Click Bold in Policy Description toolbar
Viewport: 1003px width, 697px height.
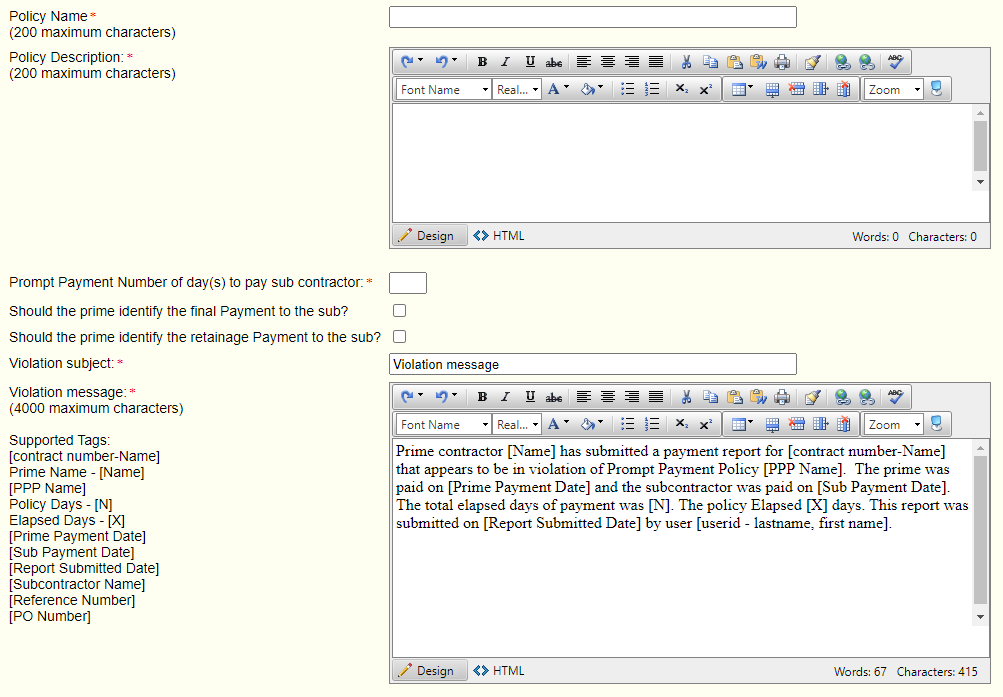[x=482, y=62]
